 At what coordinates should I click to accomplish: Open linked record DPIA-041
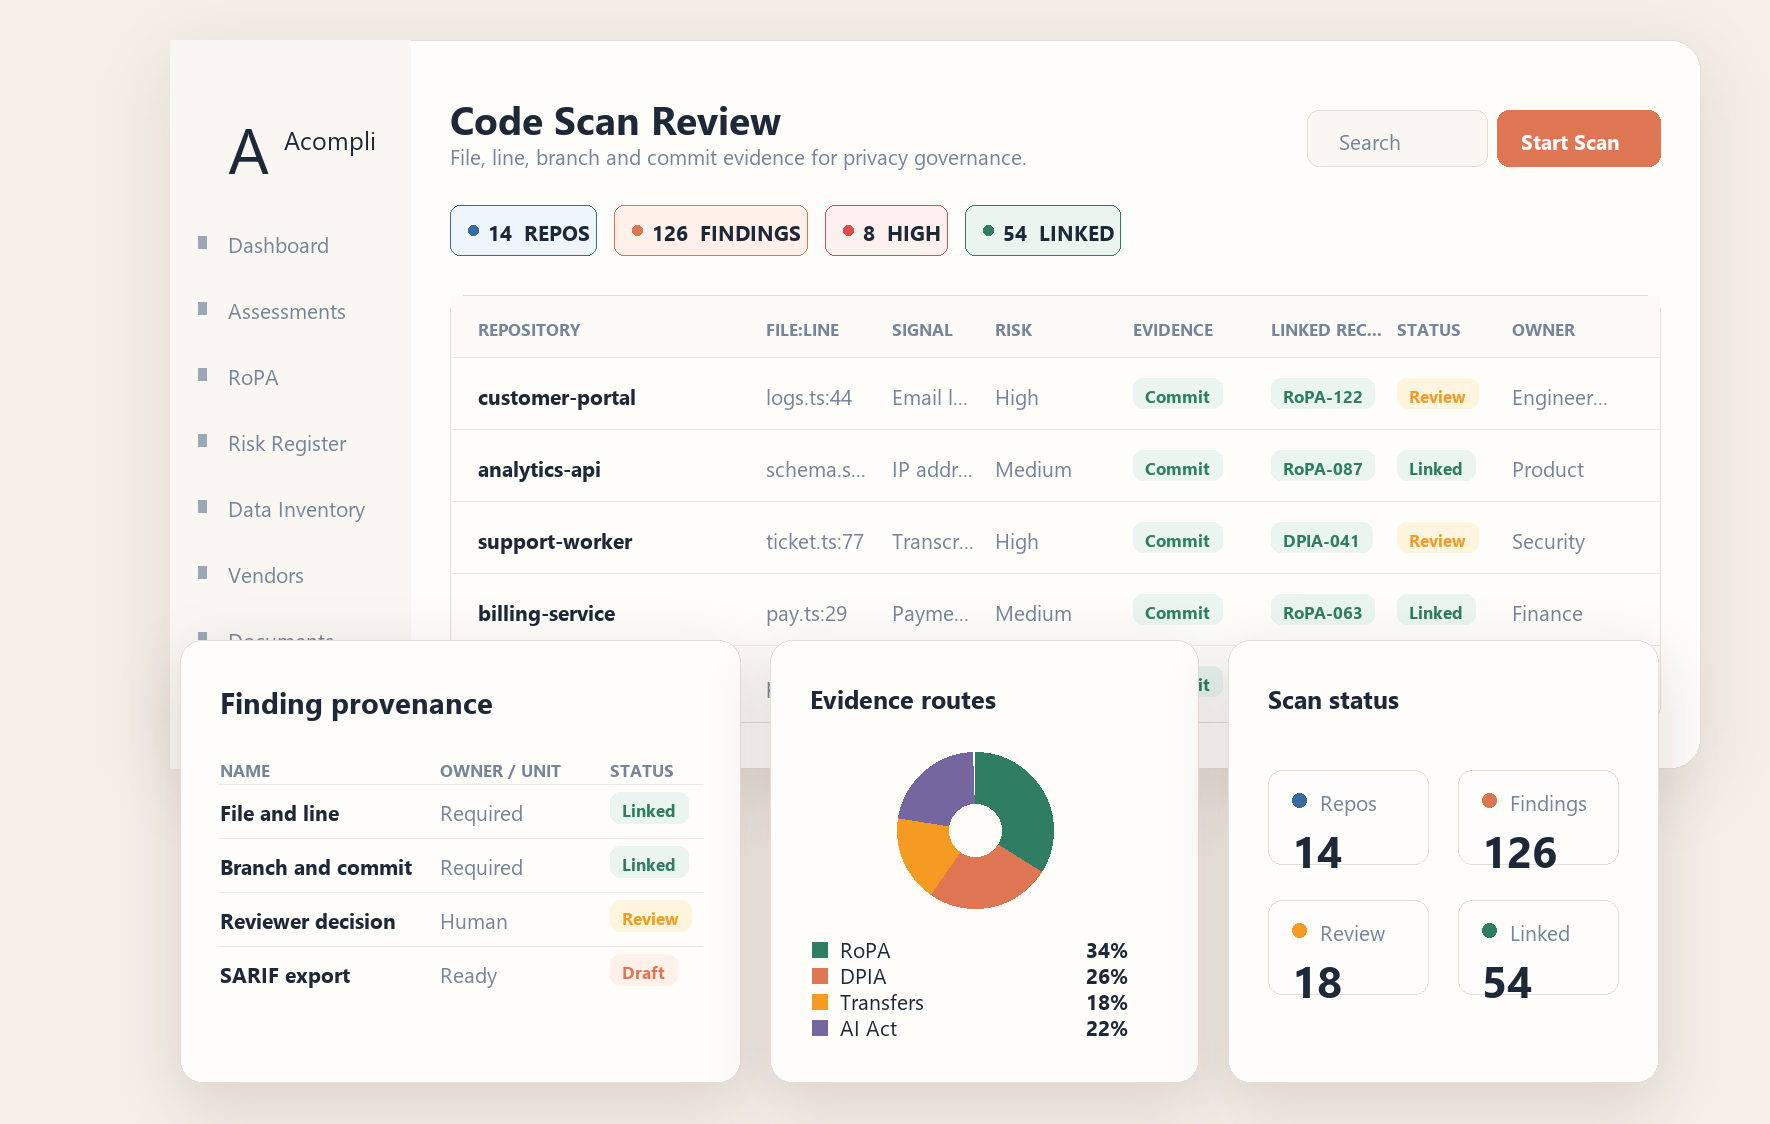click(1321, 540)
